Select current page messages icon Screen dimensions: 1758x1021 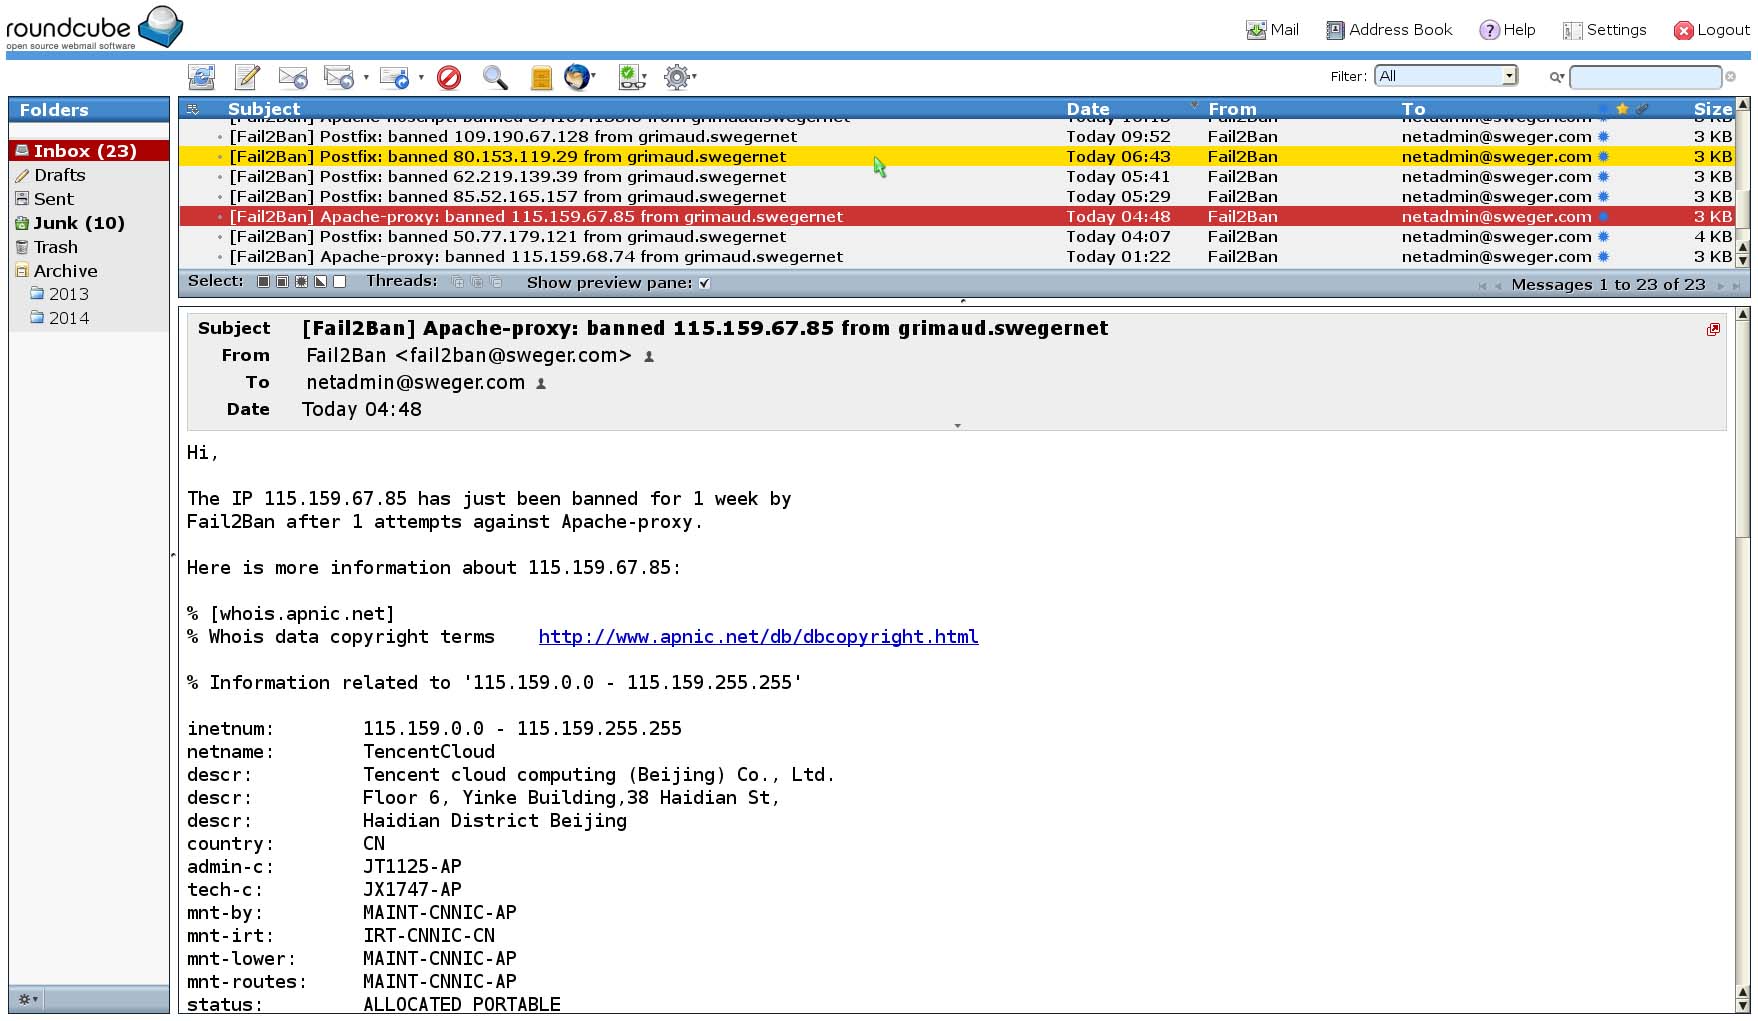282,282
